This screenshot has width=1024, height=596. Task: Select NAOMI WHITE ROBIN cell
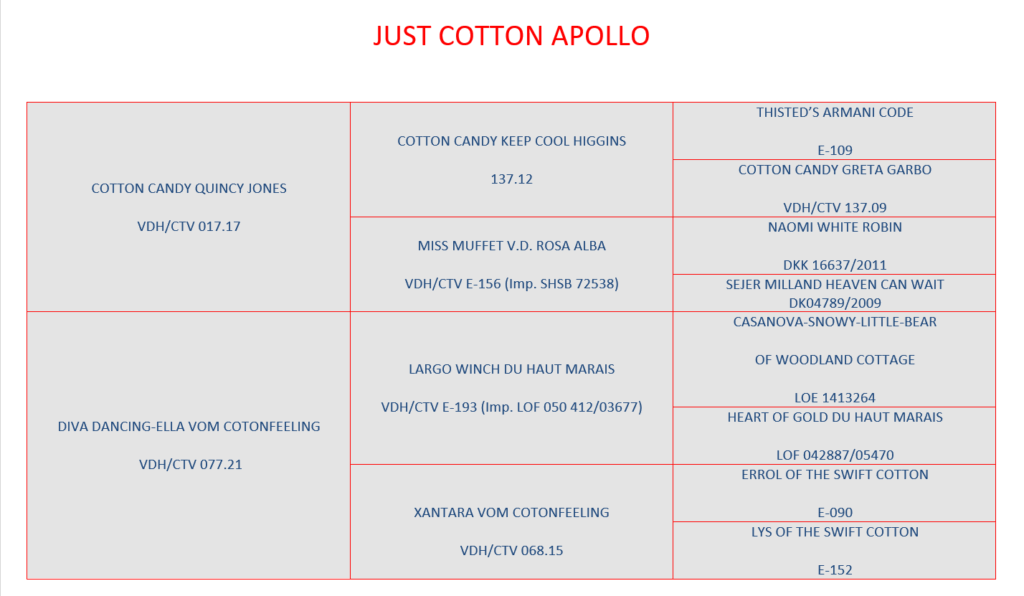point(835,246)
